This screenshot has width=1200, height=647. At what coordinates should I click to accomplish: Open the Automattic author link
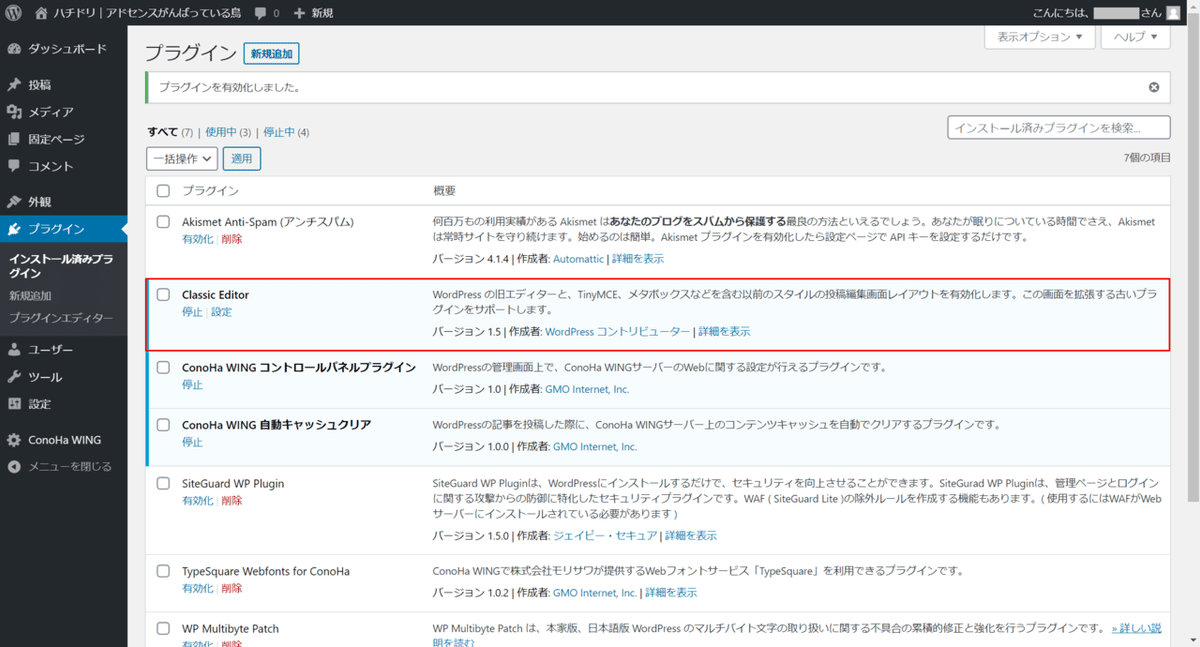point(578,259)
